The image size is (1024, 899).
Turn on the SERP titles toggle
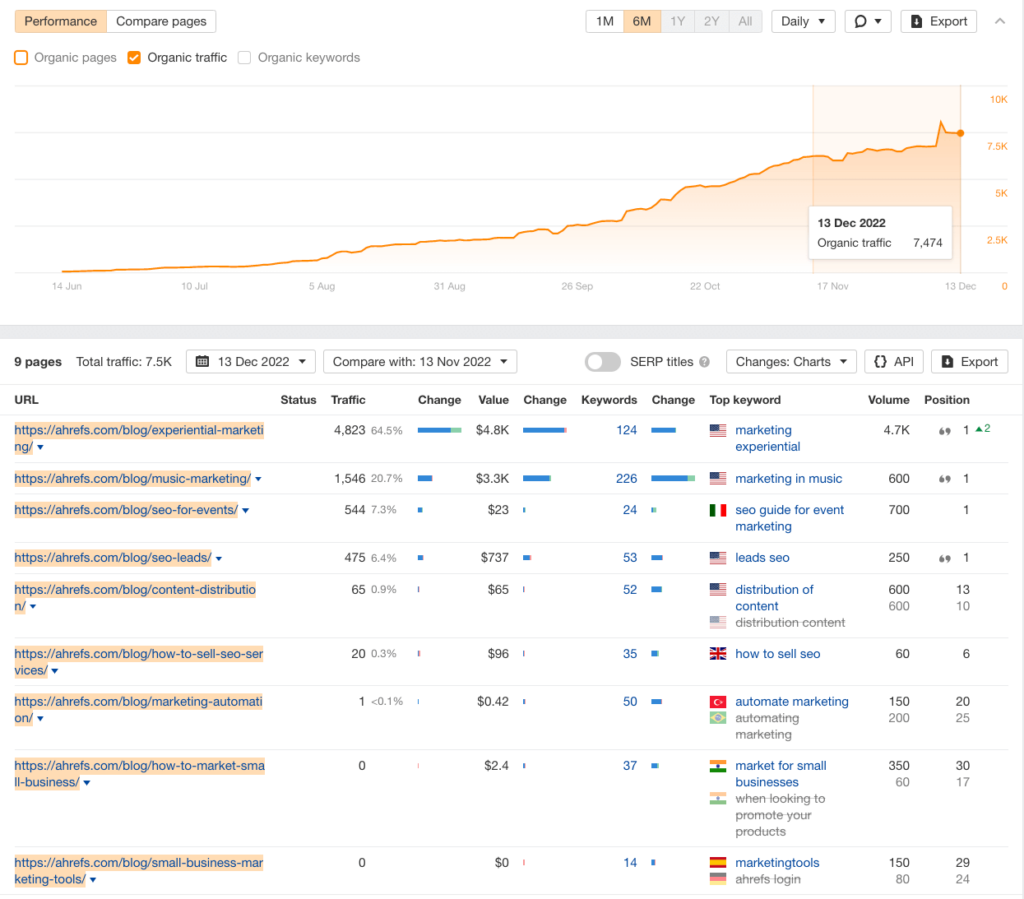(x=603, y=362)
